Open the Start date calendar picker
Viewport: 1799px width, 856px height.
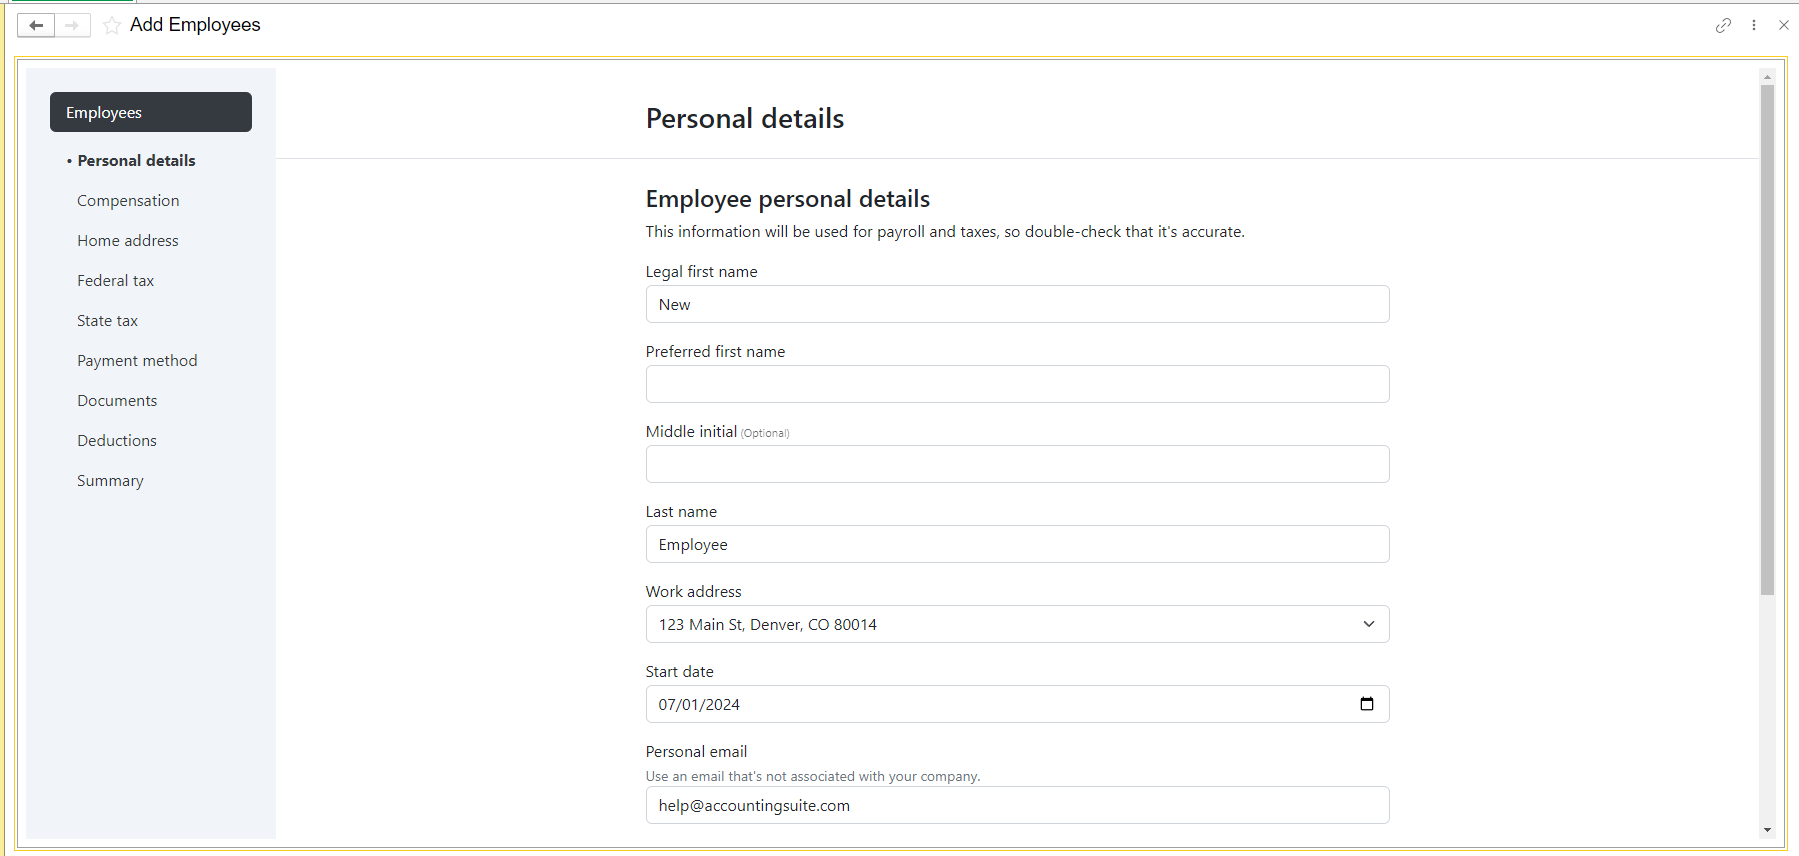[1367, 704]
